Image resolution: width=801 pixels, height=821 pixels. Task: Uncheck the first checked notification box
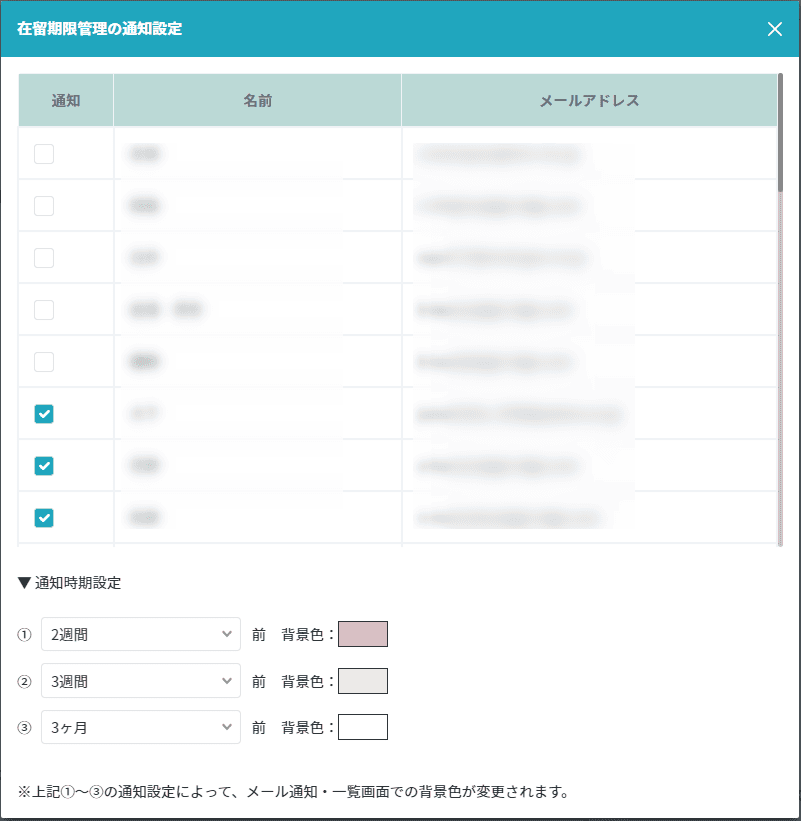[44, 414]
